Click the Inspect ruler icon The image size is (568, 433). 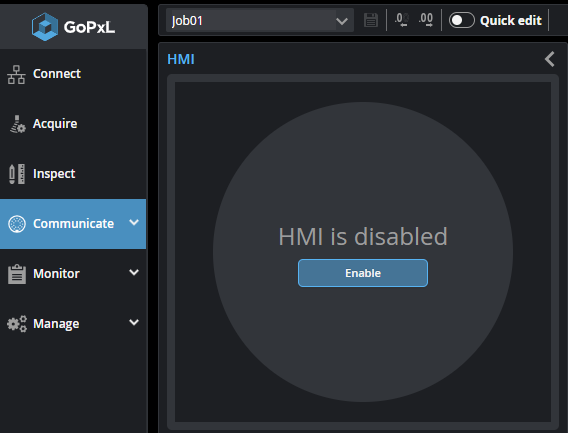tap(17, 174)
